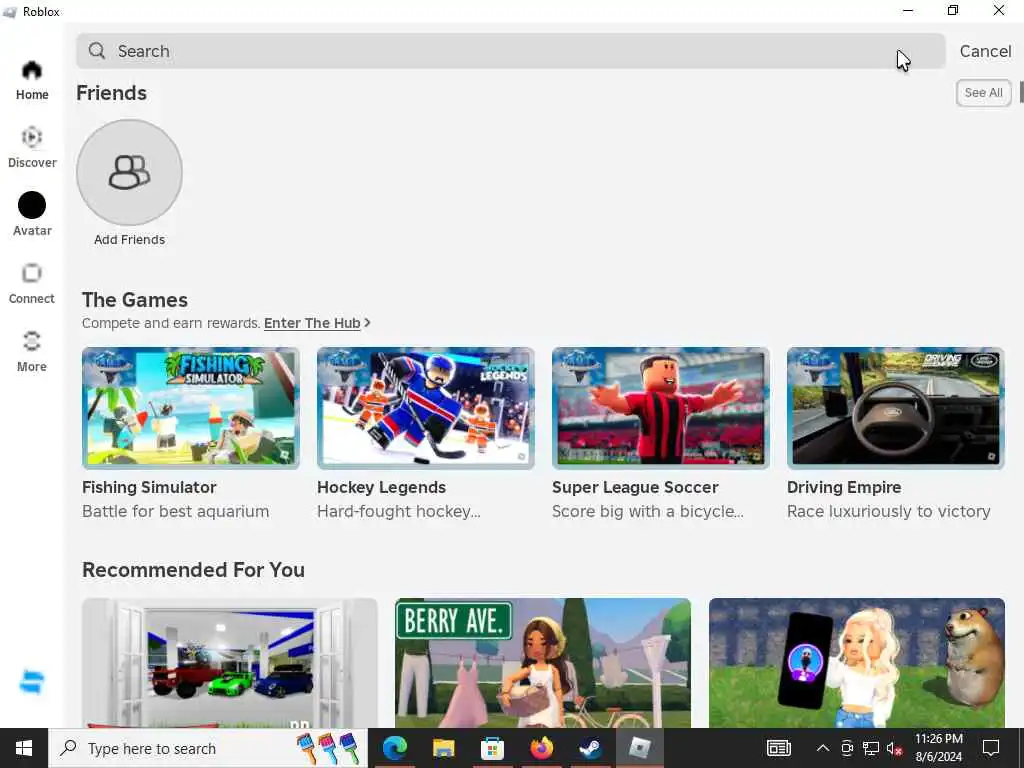Open the Fishing Simulator thumbnail
Screen dimensions: 1024x768
click(x=191, y=408)
